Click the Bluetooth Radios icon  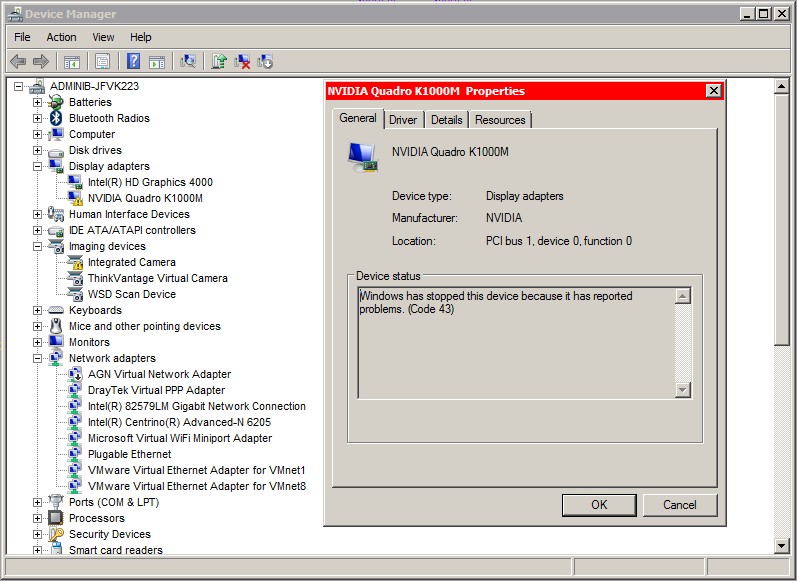point(55,118)
